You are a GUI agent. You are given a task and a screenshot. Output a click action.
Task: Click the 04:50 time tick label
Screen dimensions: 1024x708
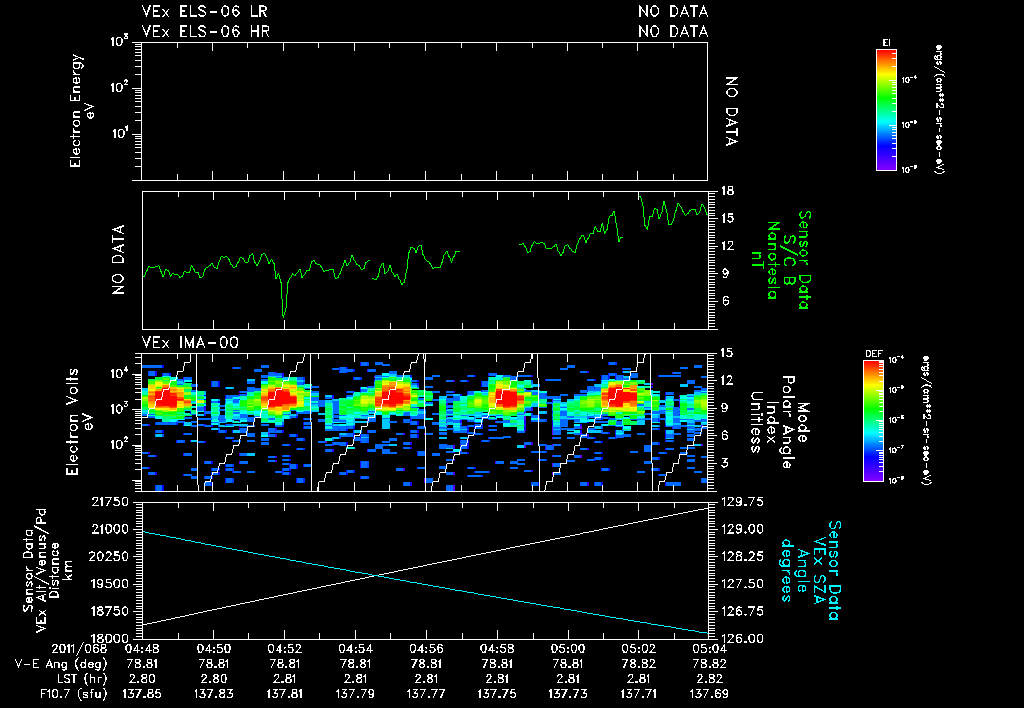pos(214,649)
